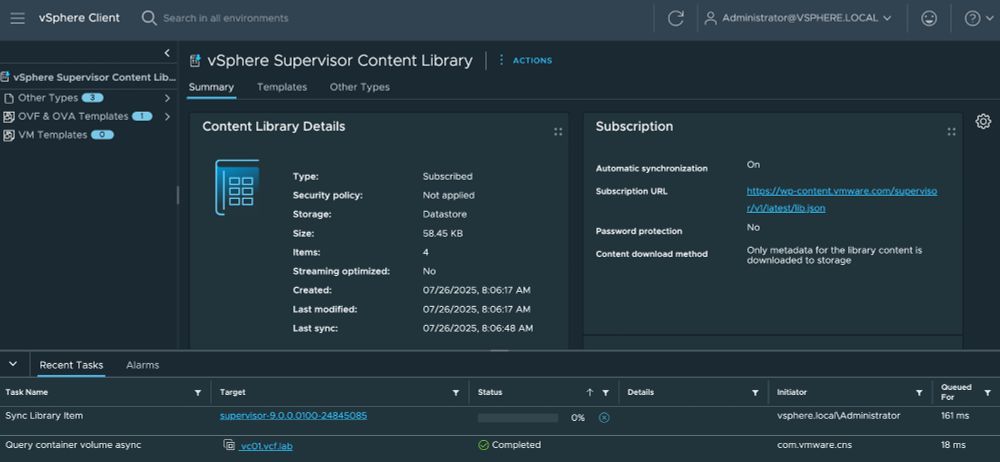Click Subscription card drag handle
The width and height of the screenshot is (1000, 462).
tap(952, 131)
